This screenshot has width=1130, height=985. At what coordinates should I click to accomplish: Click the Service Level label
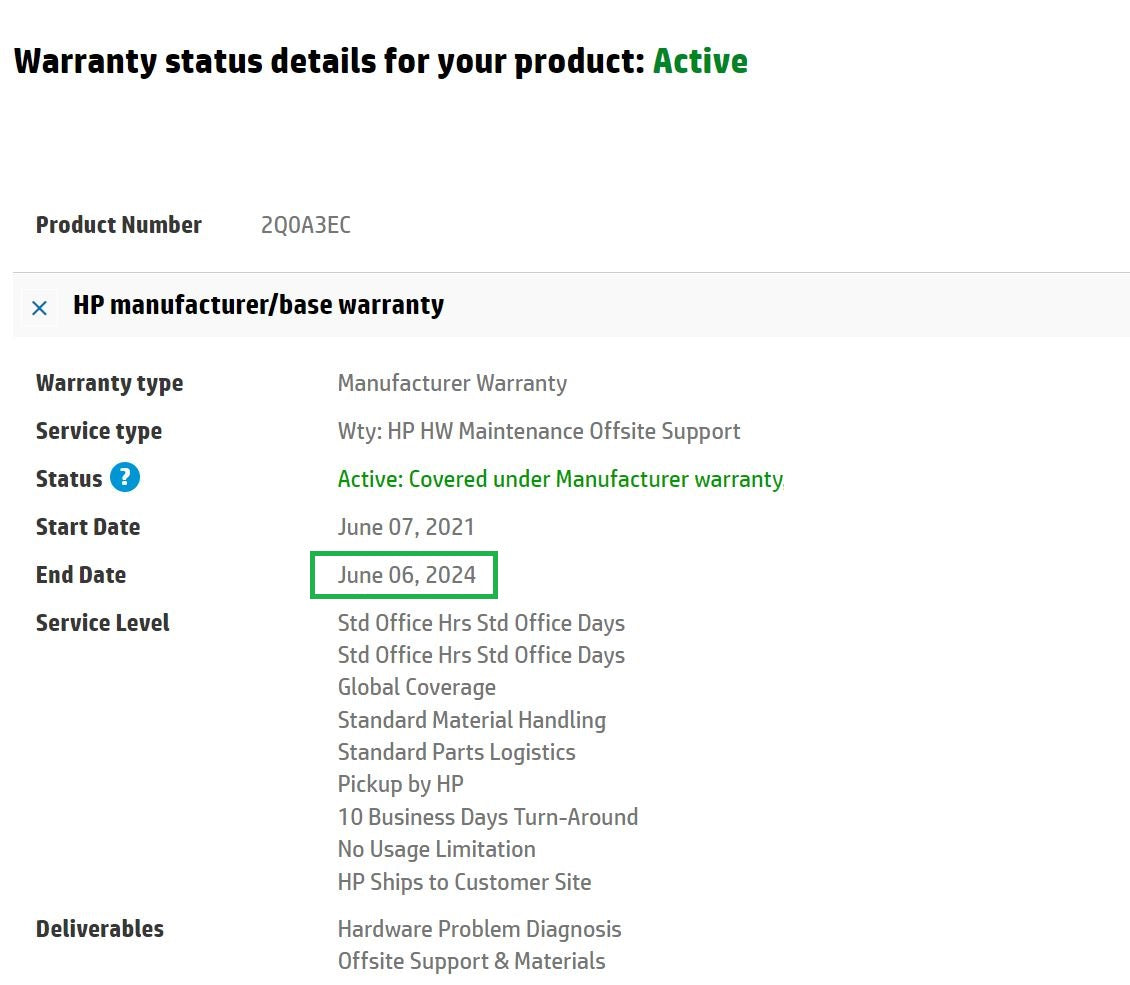(102, 623)
